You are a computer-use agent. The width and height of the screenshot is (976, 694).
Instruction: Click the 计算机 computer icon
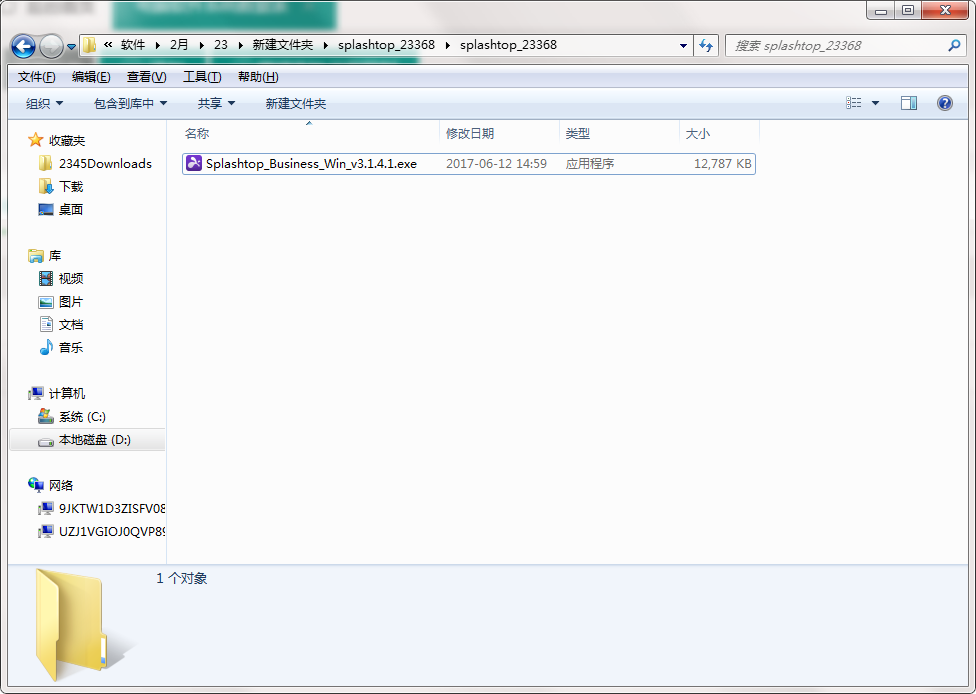[35, 393]
